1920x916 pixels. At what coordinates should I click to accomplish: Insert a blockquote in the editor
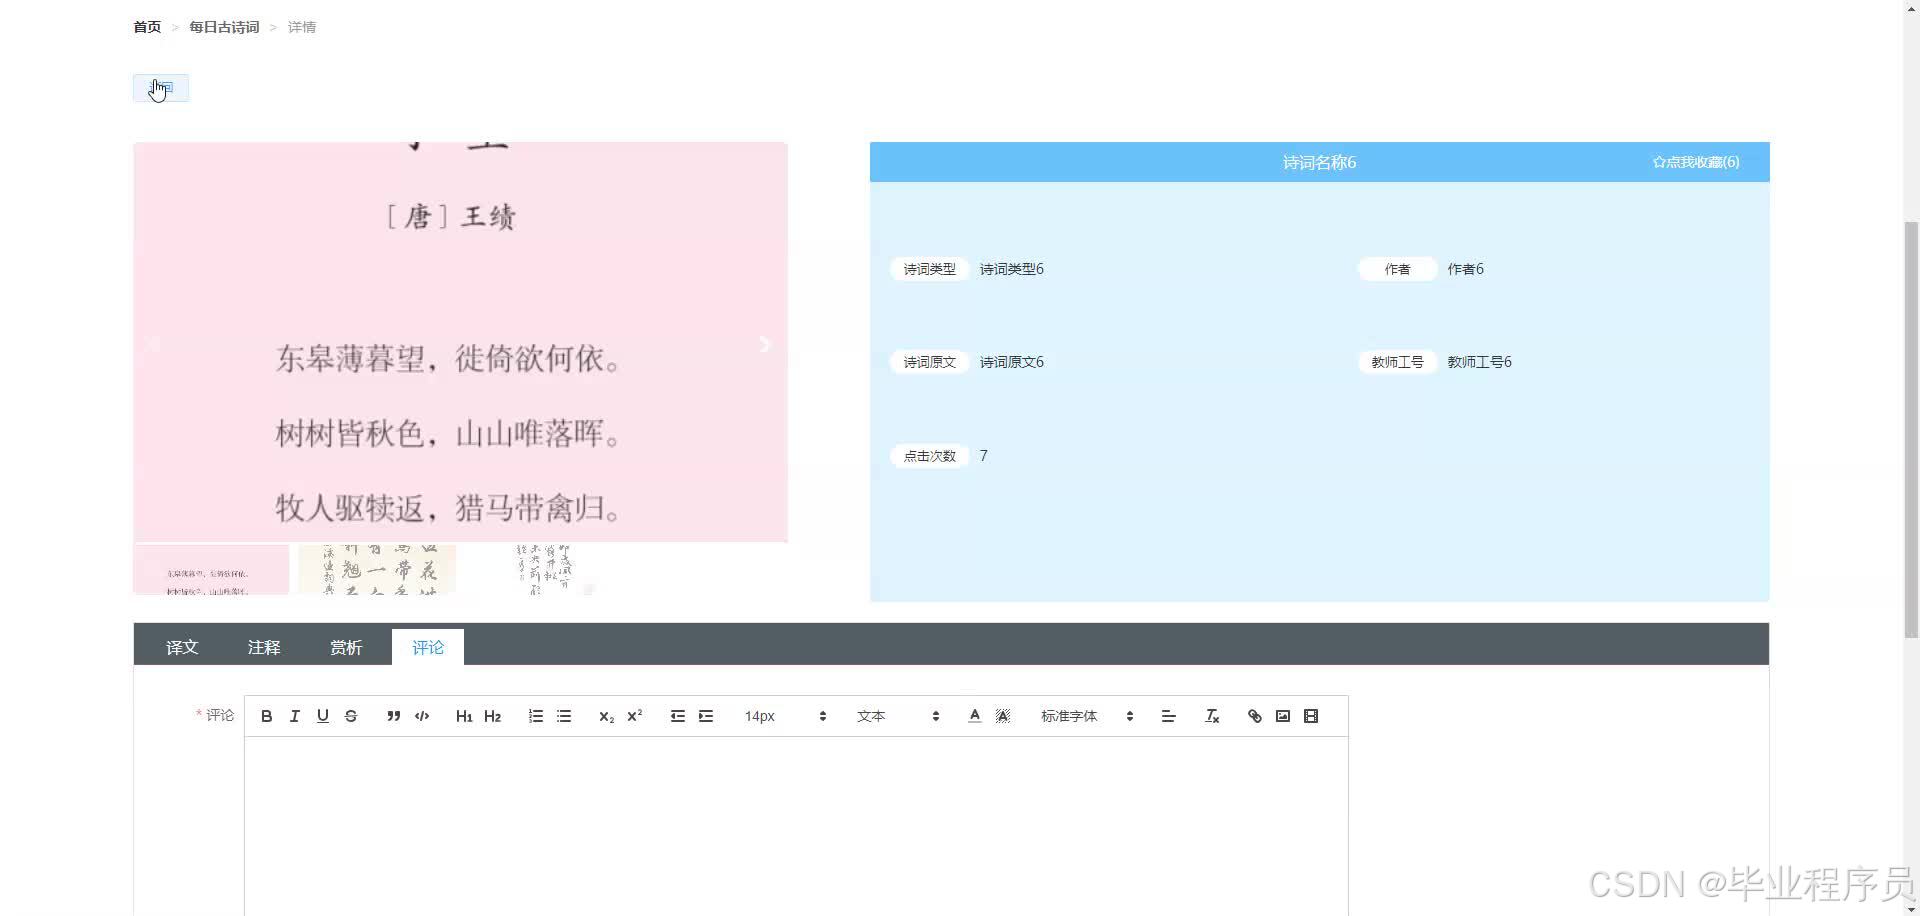click(393, 716)
